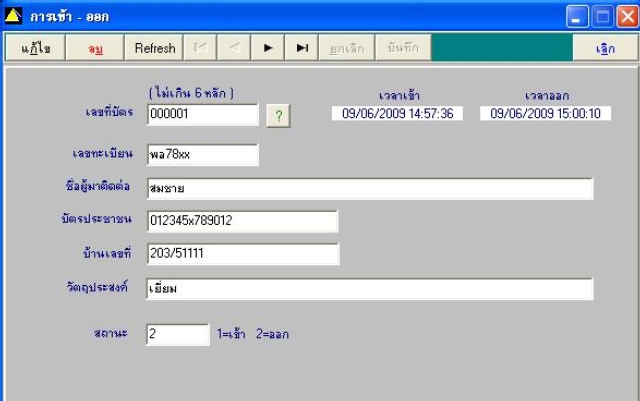Select the ID card field 012345x789012
640x401 pixels.
tap(242, 221)
